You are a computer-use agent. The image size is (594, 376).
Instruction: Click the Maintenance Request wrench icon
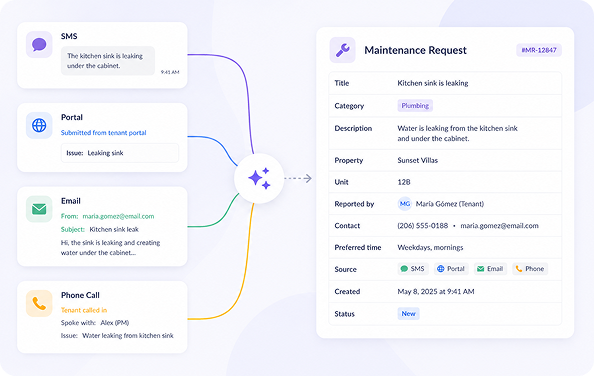tap(342, 50)
